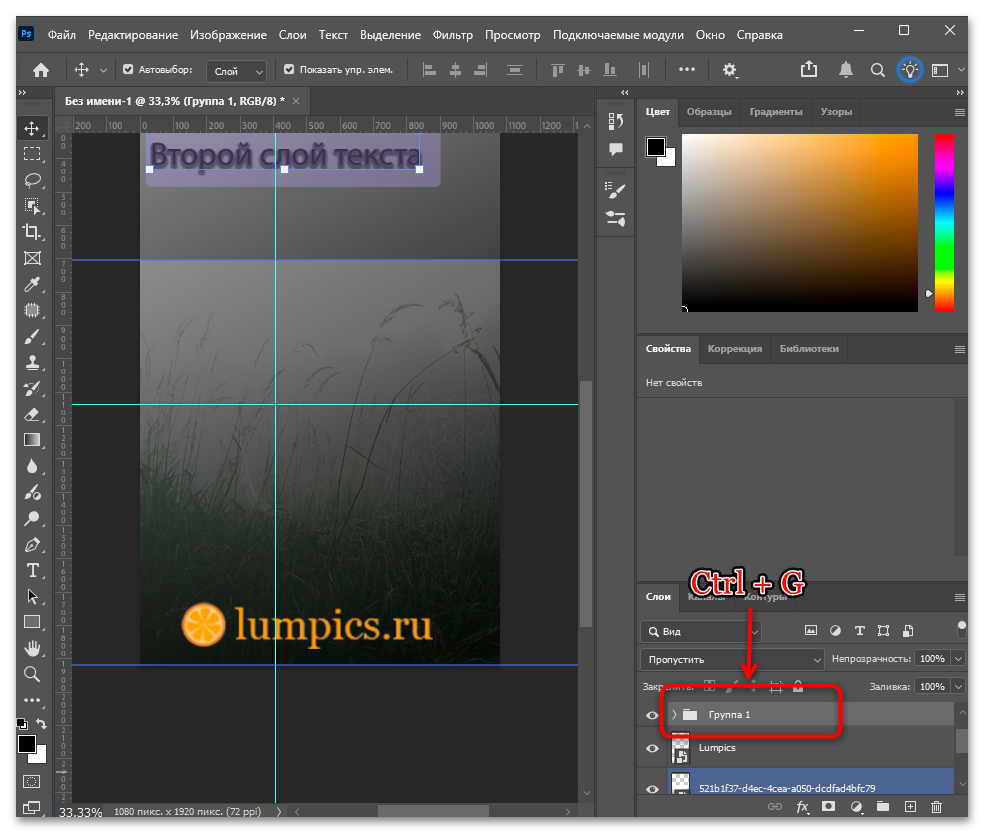Select the Gradient tool
The image size is (984, 833).
coord(32,440)
